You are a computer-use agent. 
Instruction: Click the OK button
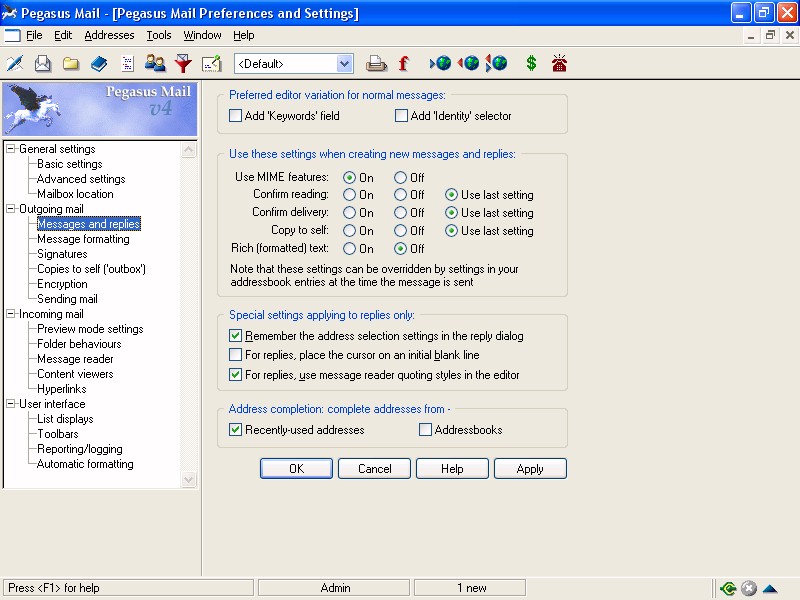click(296, 468)
